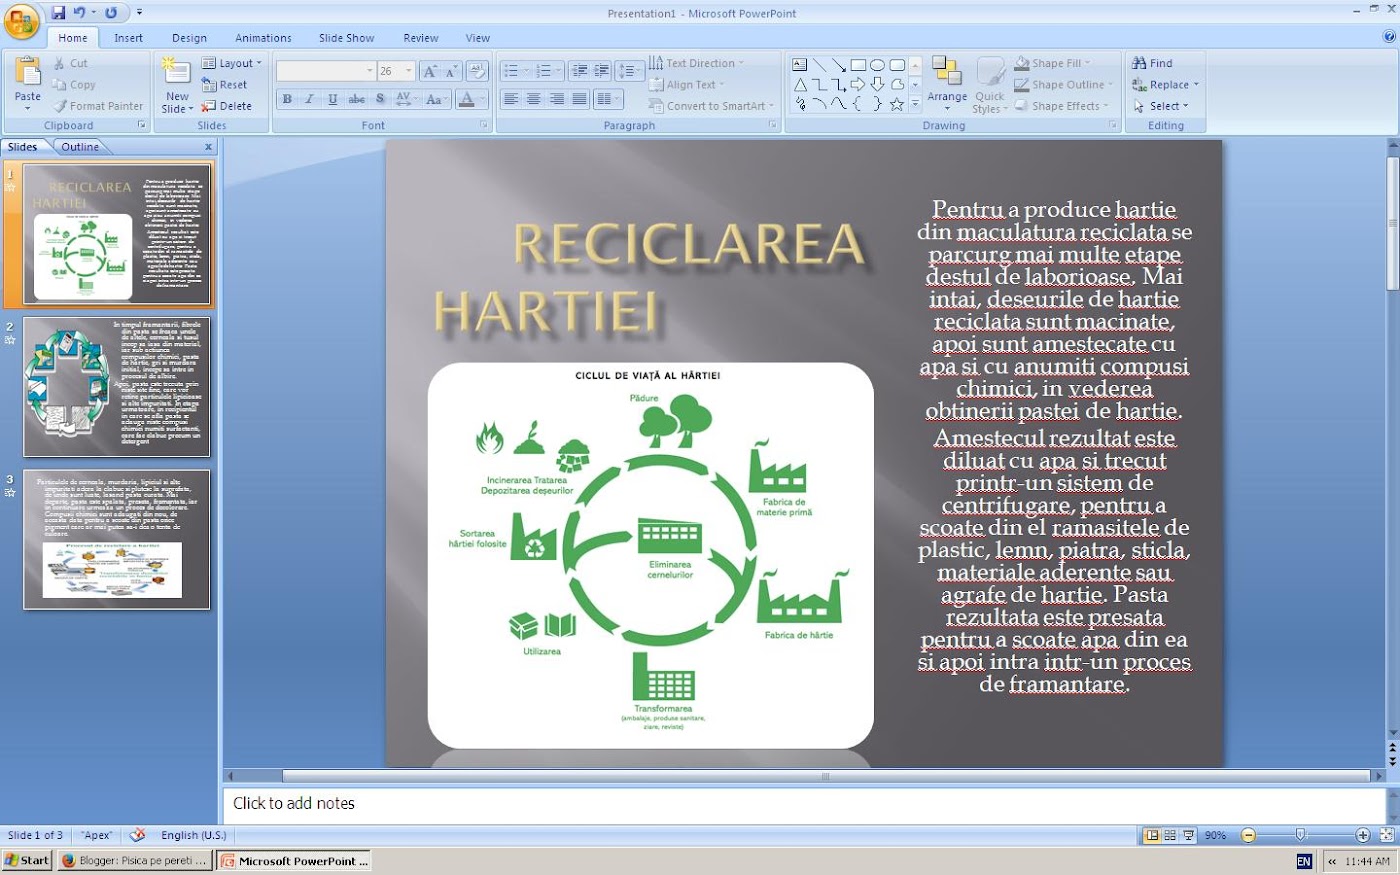
Task: Toggle Text Shadow formatting
Action: click(x=380, y=99)
